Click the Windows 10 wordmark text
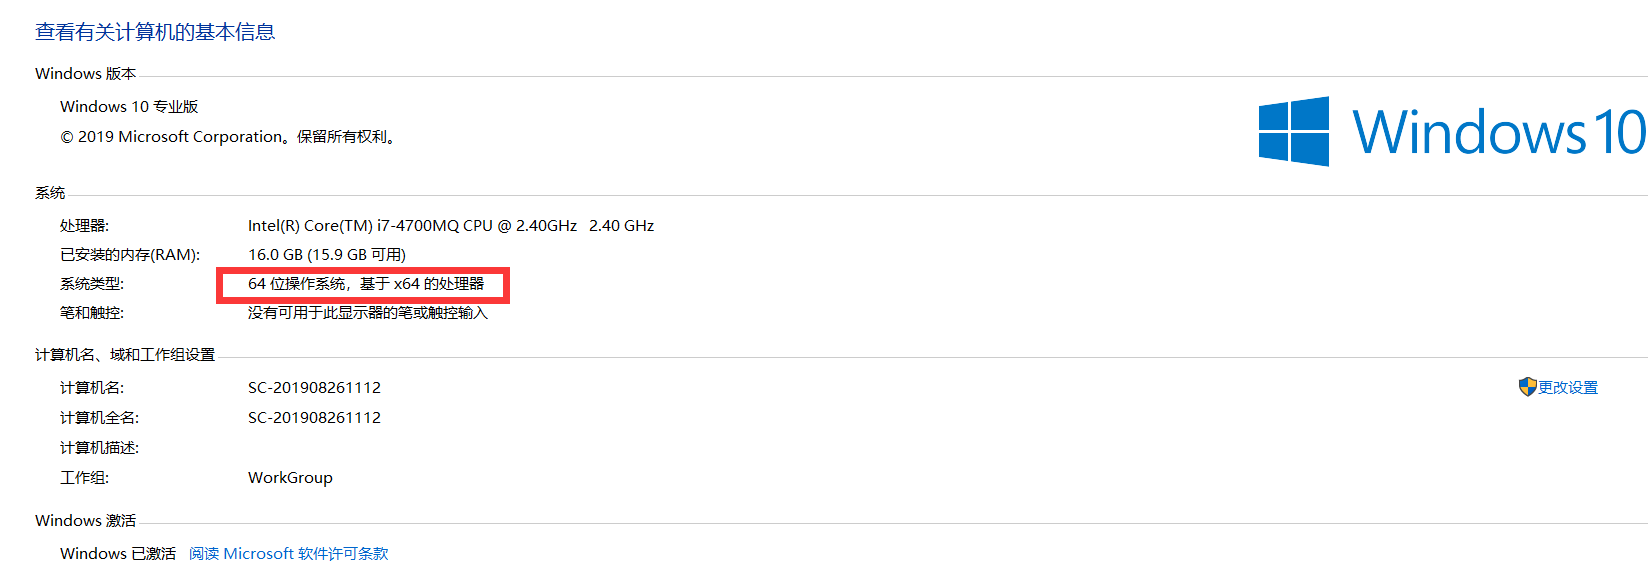The height and width of the screenshot is (570, 1648). click(1500, 132)
